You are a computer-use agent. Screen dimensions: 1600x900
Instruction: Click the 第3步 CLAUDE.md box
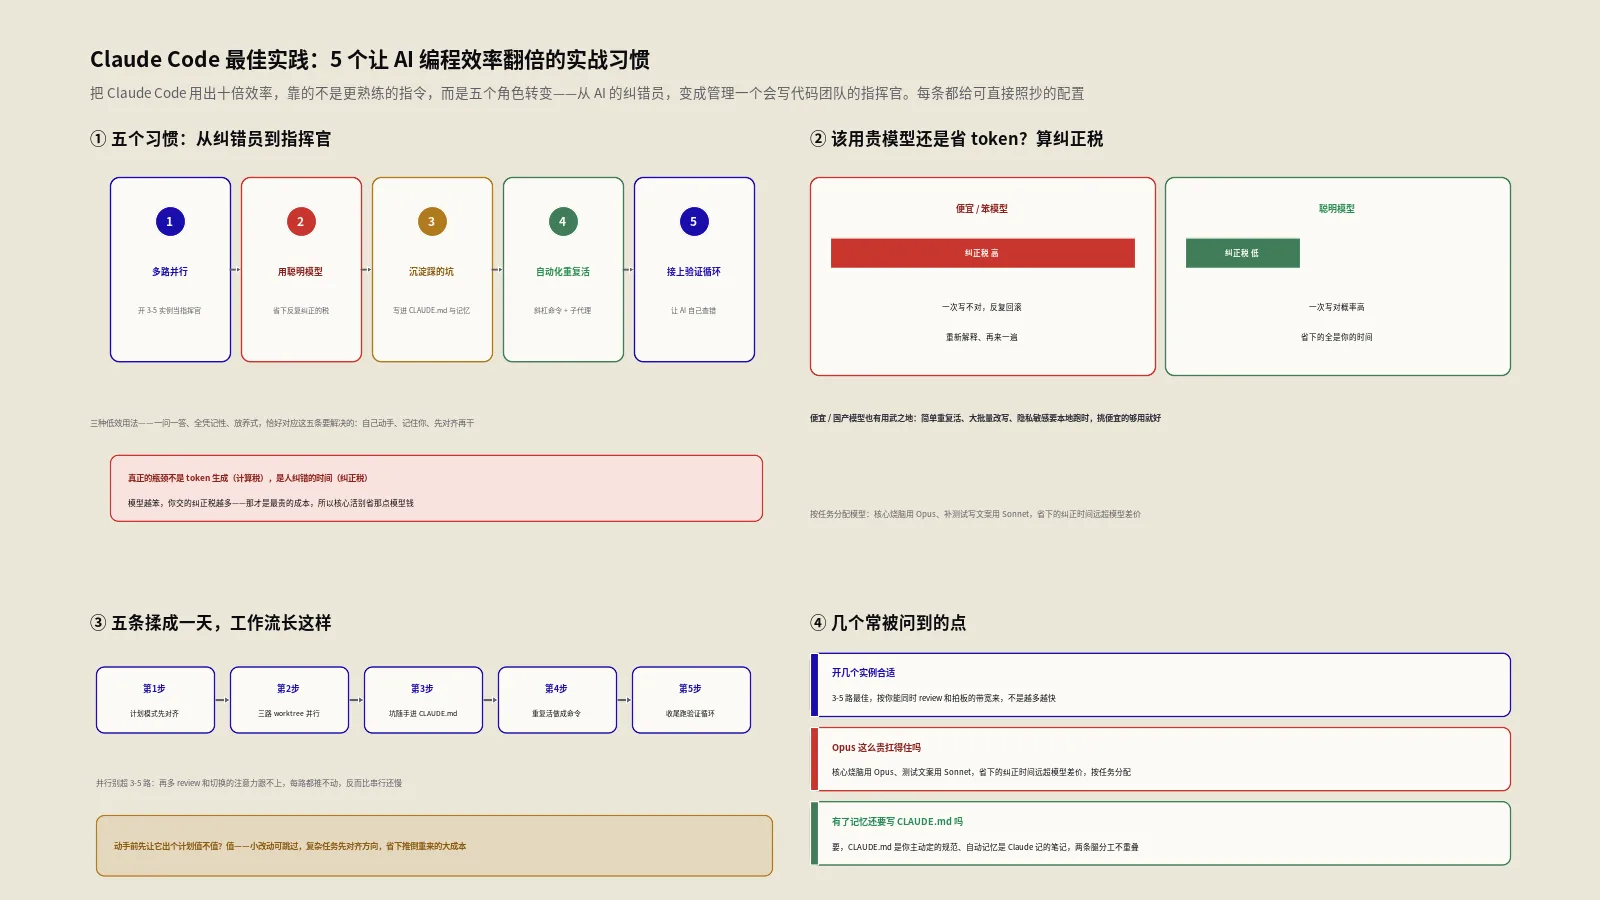(x=423, y=700)
